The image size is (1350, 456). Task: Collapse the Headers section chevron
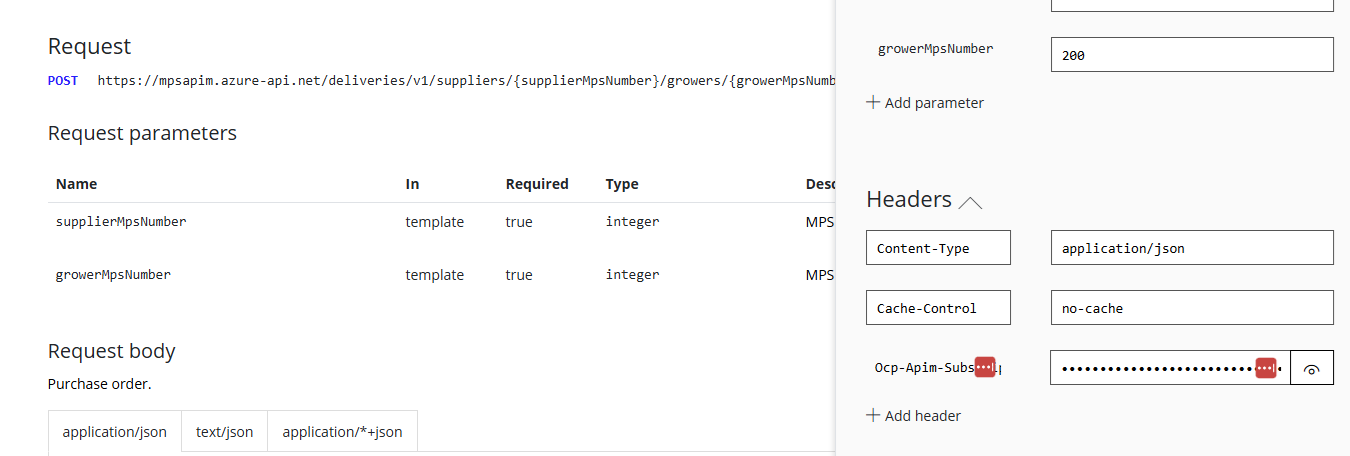970,202
